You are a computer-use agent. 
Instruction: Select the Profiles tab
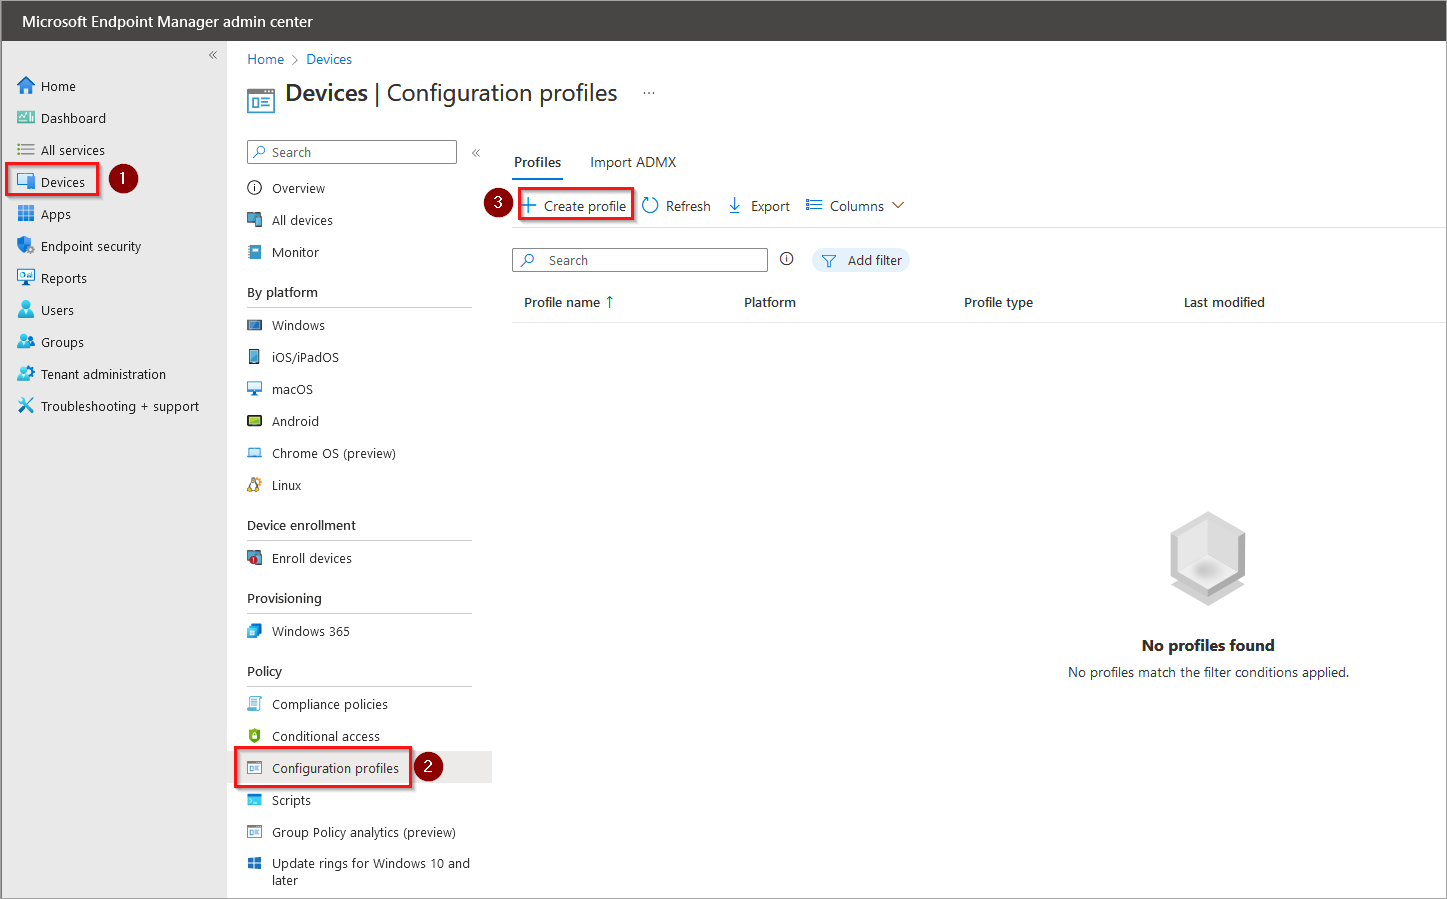pyautogui.click(x=537, y=162)
